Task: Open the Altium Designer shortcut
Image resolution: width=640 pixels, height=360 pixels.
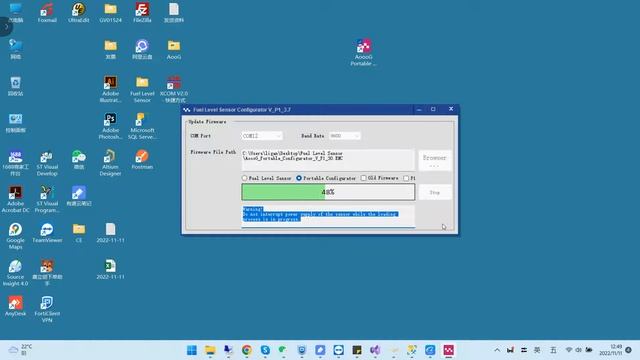Action: pyautogui.click(x=110, y=162)
